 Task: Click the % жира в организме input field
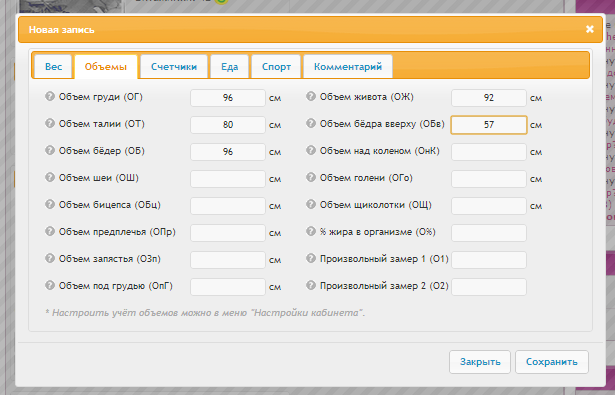pos(489,233)
